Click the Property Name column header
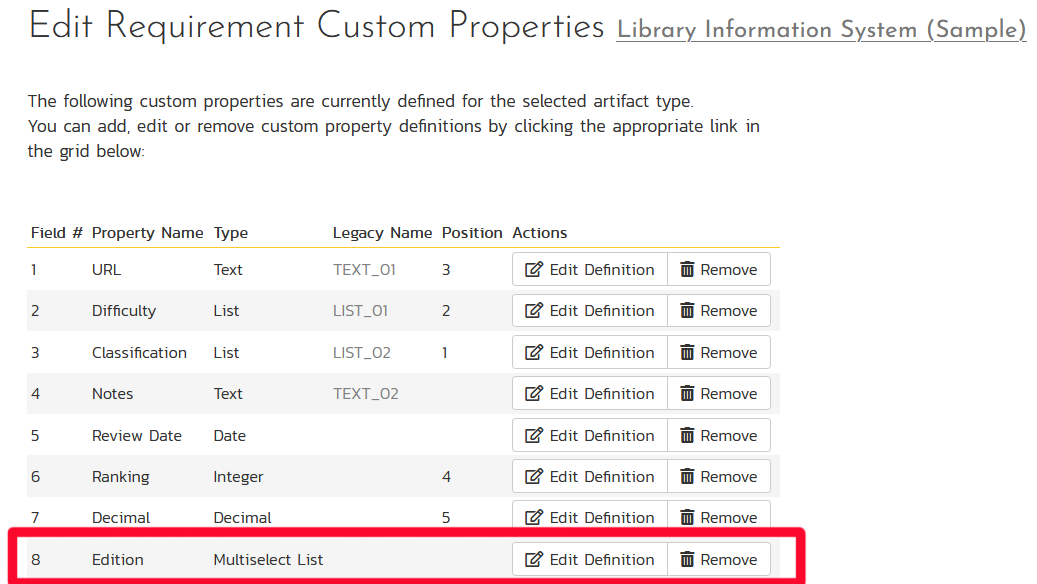 pyautogui.click(x=147, y=233)
